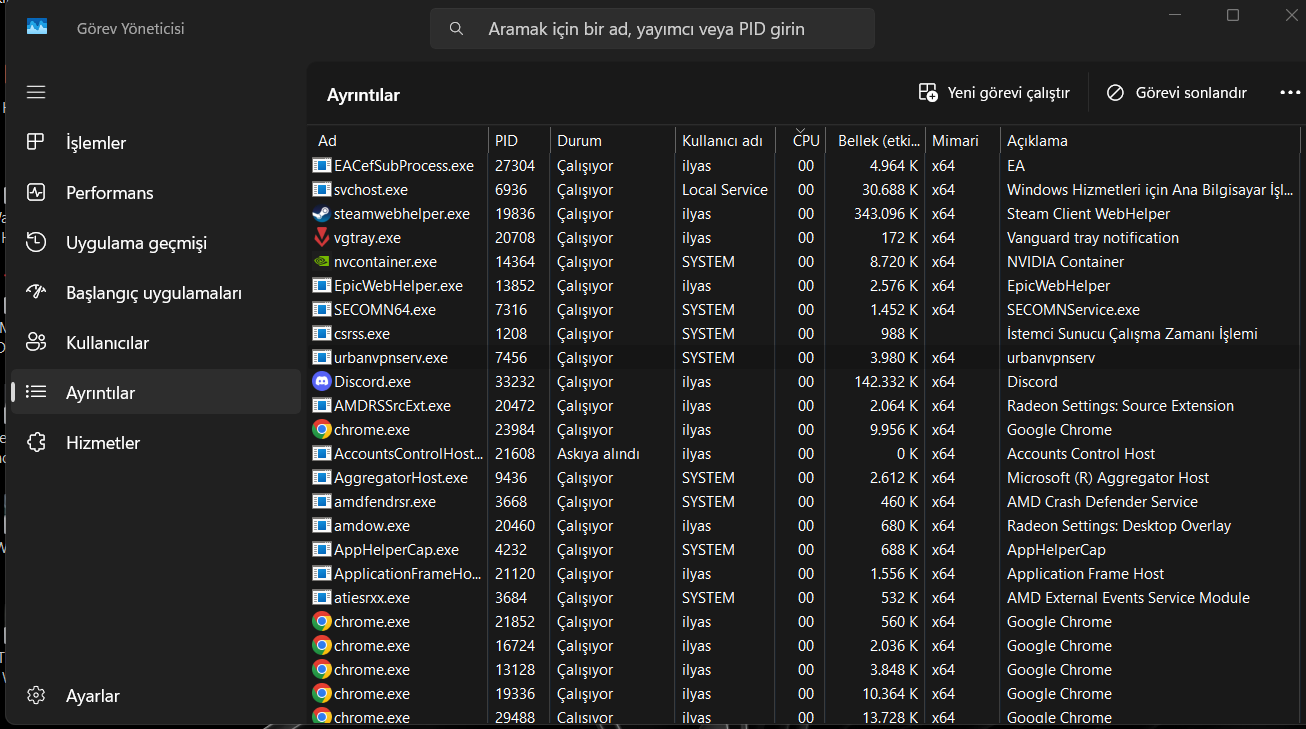Click the 'NVIDIA Container' description

tap(1066, 262)
